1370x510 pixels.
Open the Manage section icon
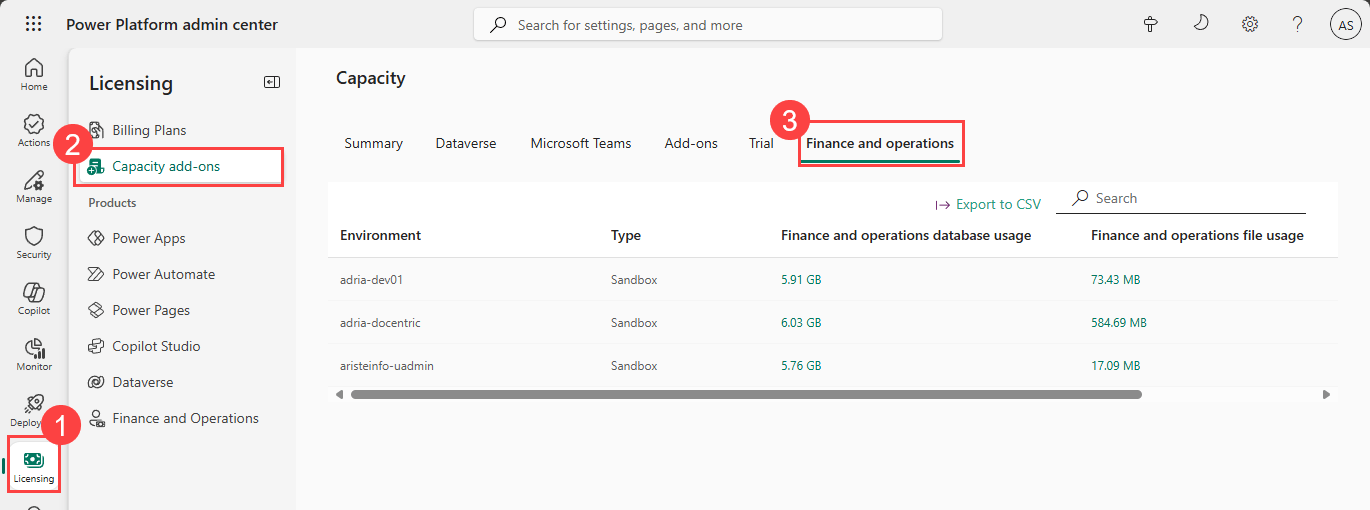coord(34,186)
